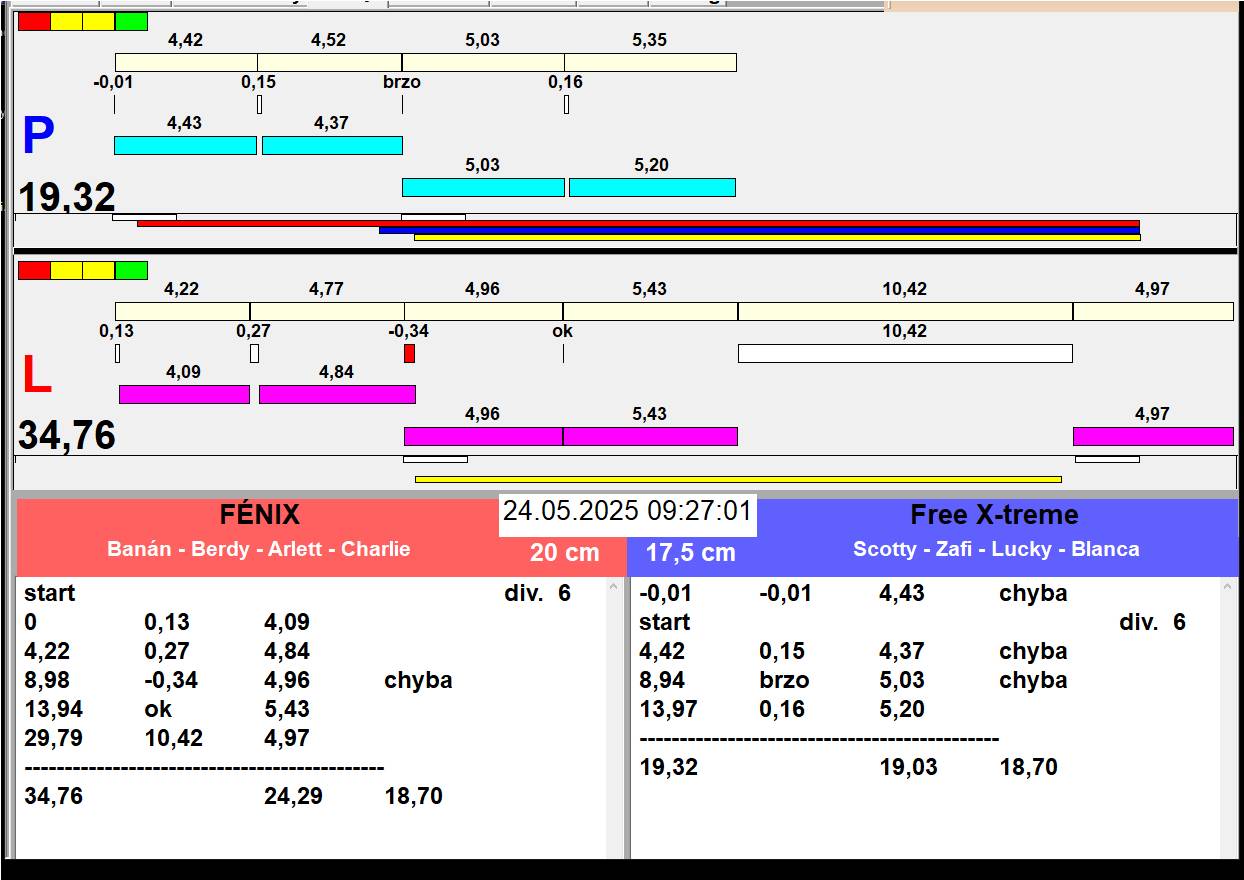Click the red -0,34 fault marker in lane L

click(x=409, y=353)
